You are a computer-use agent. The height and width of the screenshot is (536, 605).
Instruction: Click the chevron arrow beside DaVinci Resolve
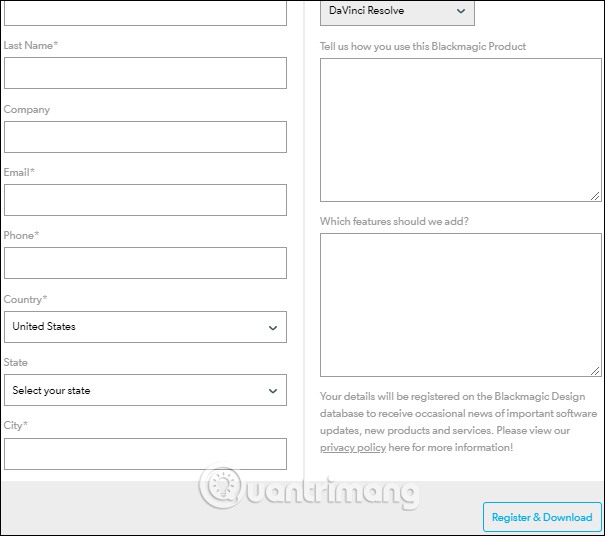461,11
